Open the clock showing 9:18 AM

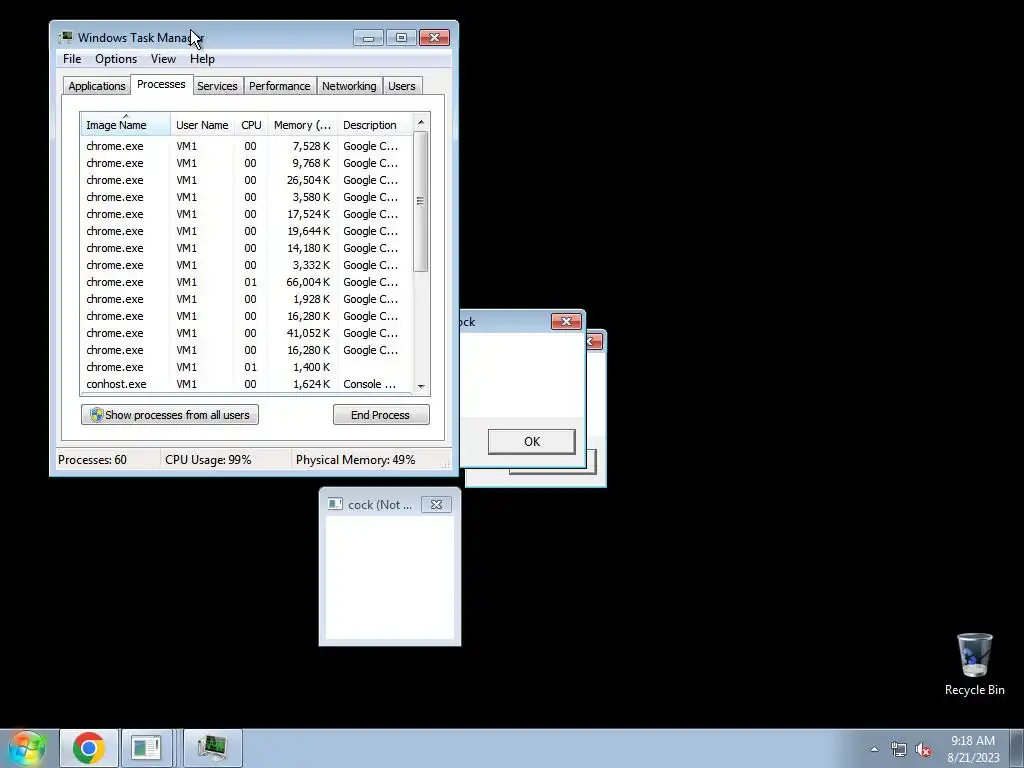tap(973, 748)
